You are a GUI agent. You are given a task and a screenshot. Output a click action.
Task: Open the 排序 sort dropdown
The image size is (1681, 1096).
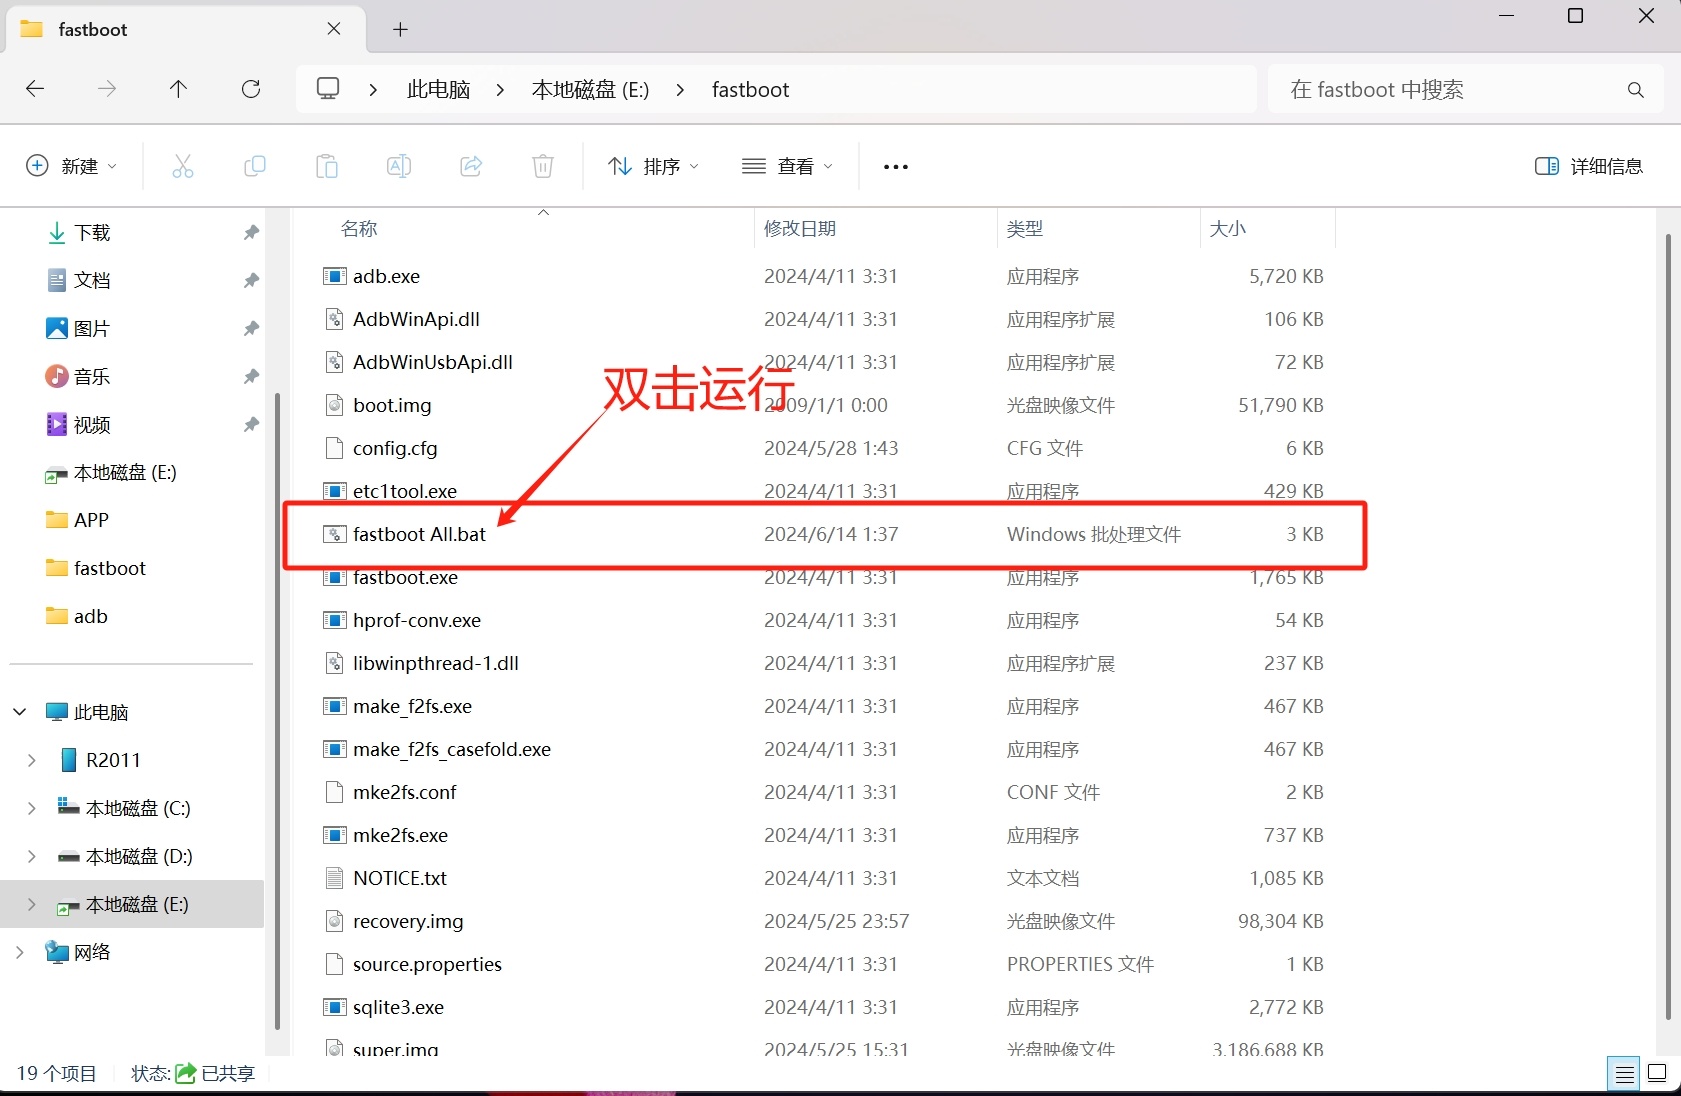[x=652, y=166]
